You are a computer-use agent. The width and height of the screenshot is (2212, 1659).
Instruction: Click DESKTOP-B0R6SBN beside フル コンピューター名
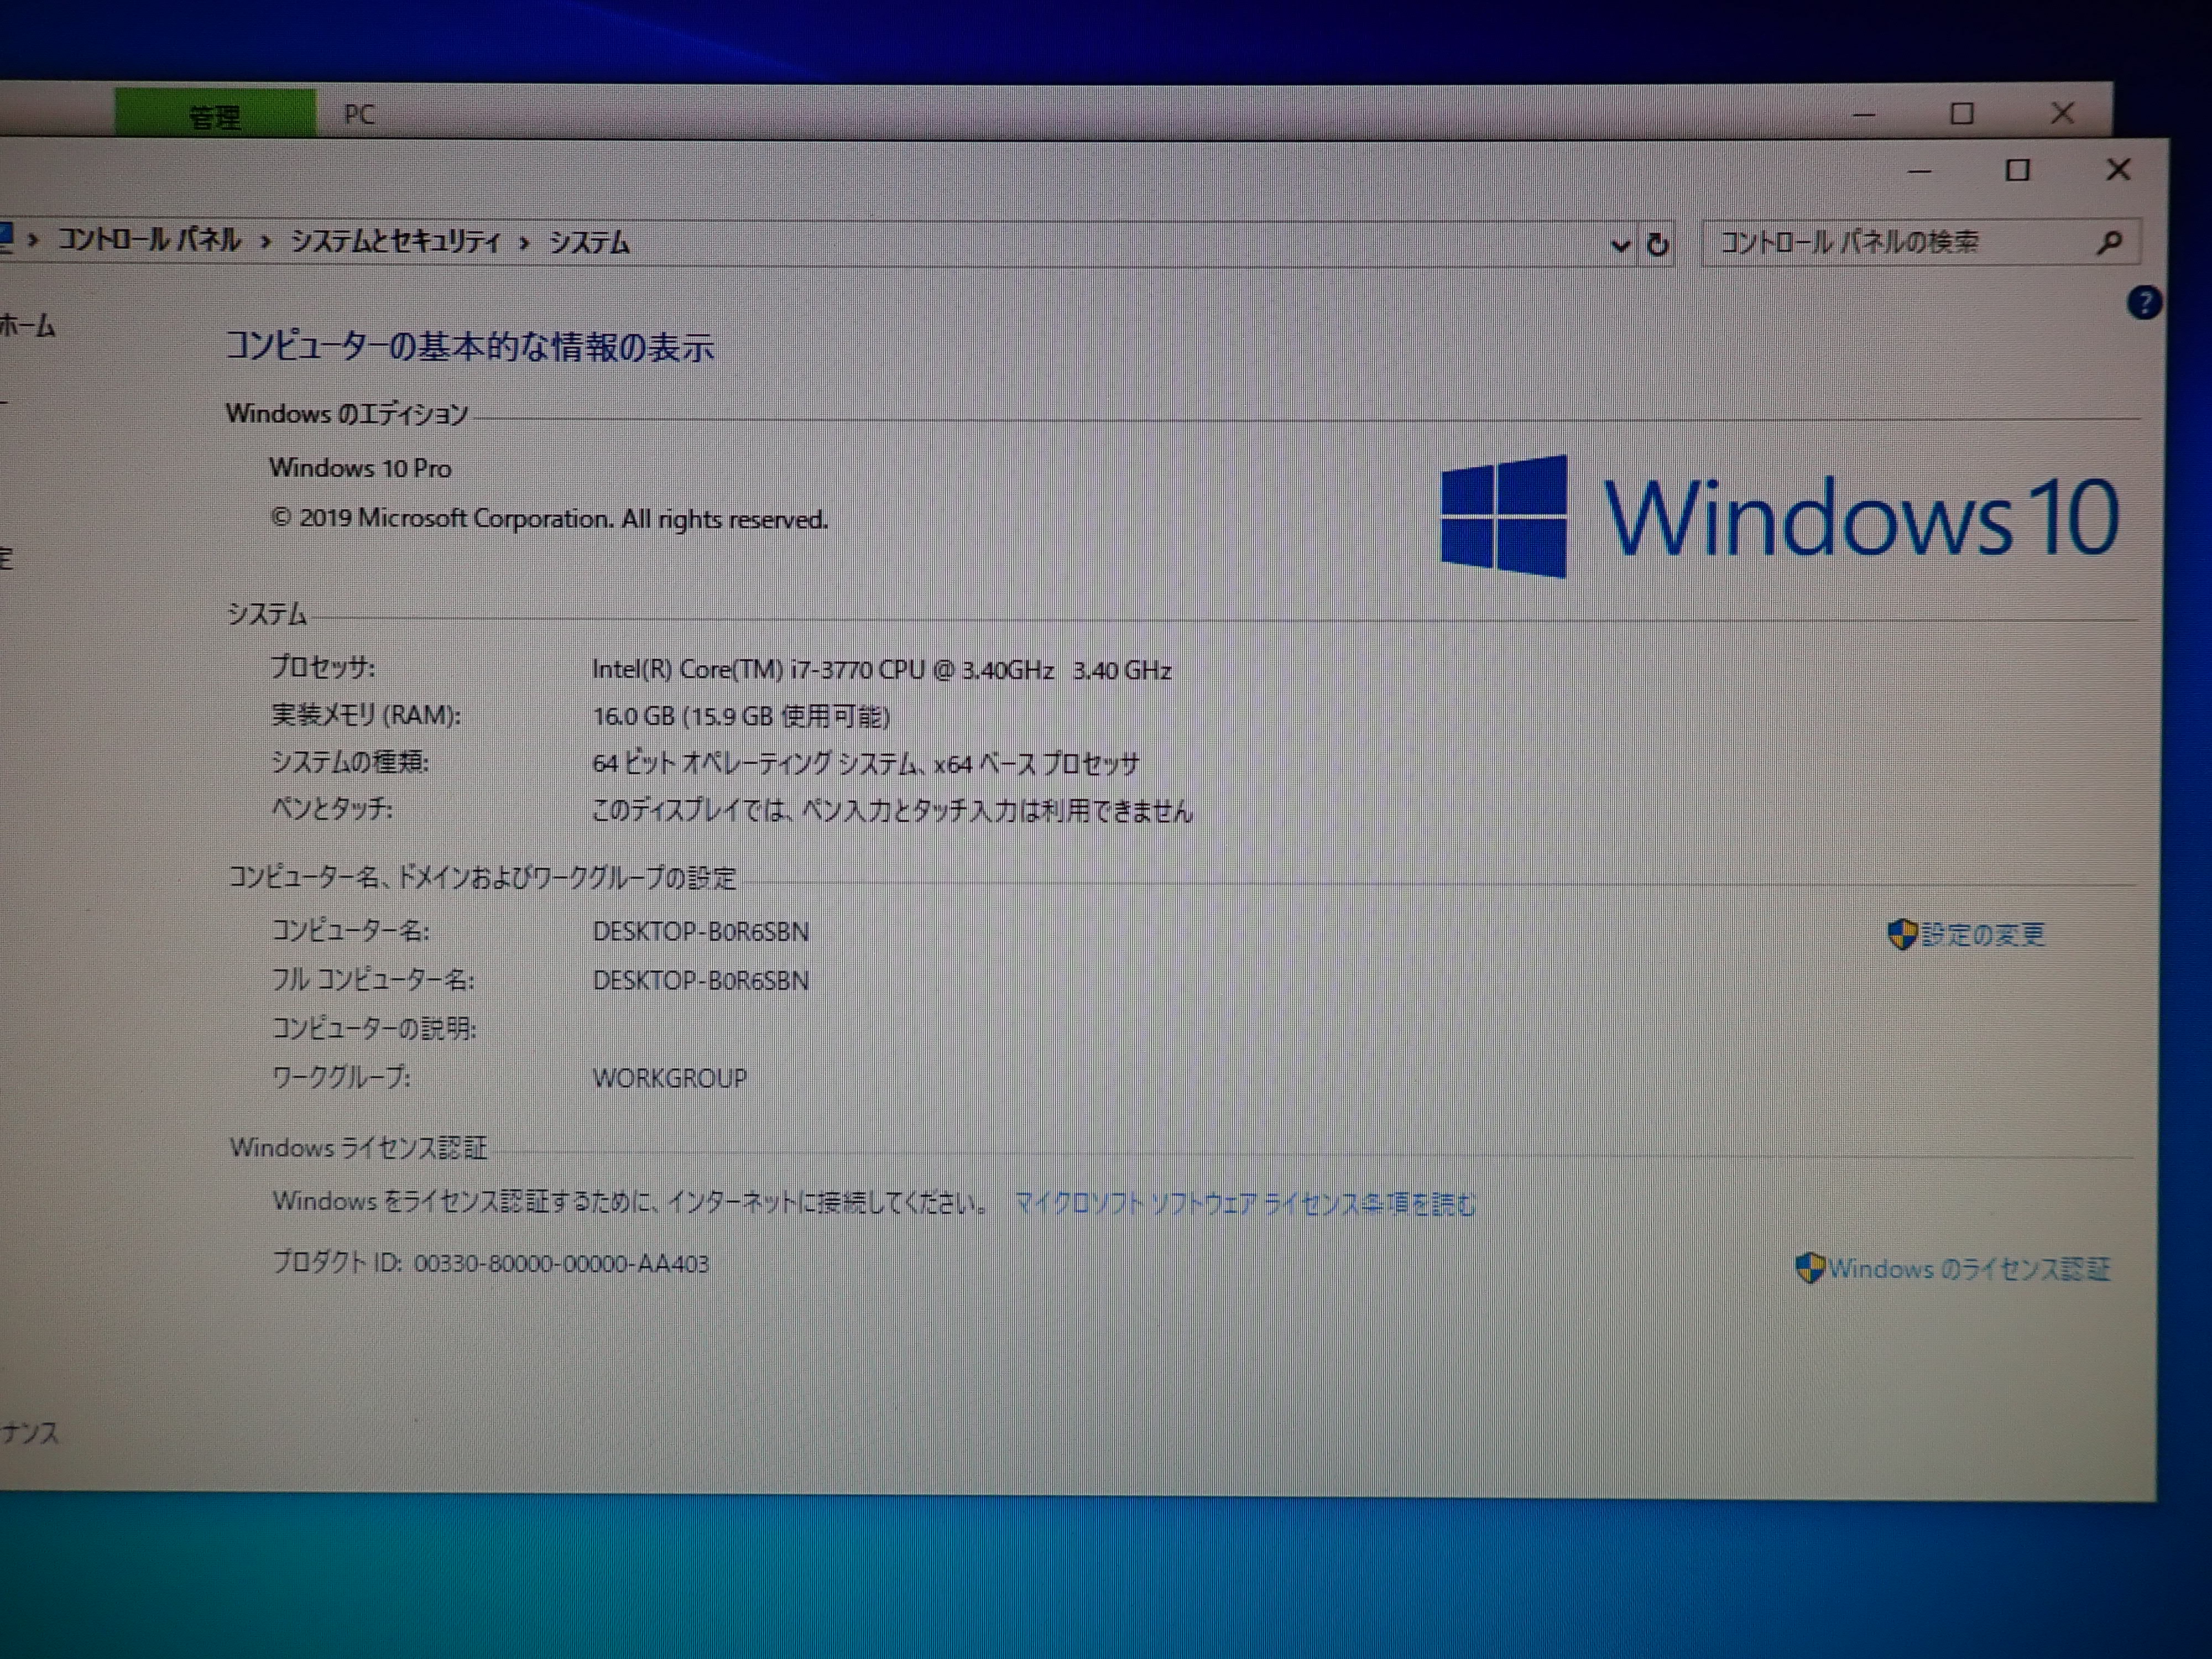point(700,980)
